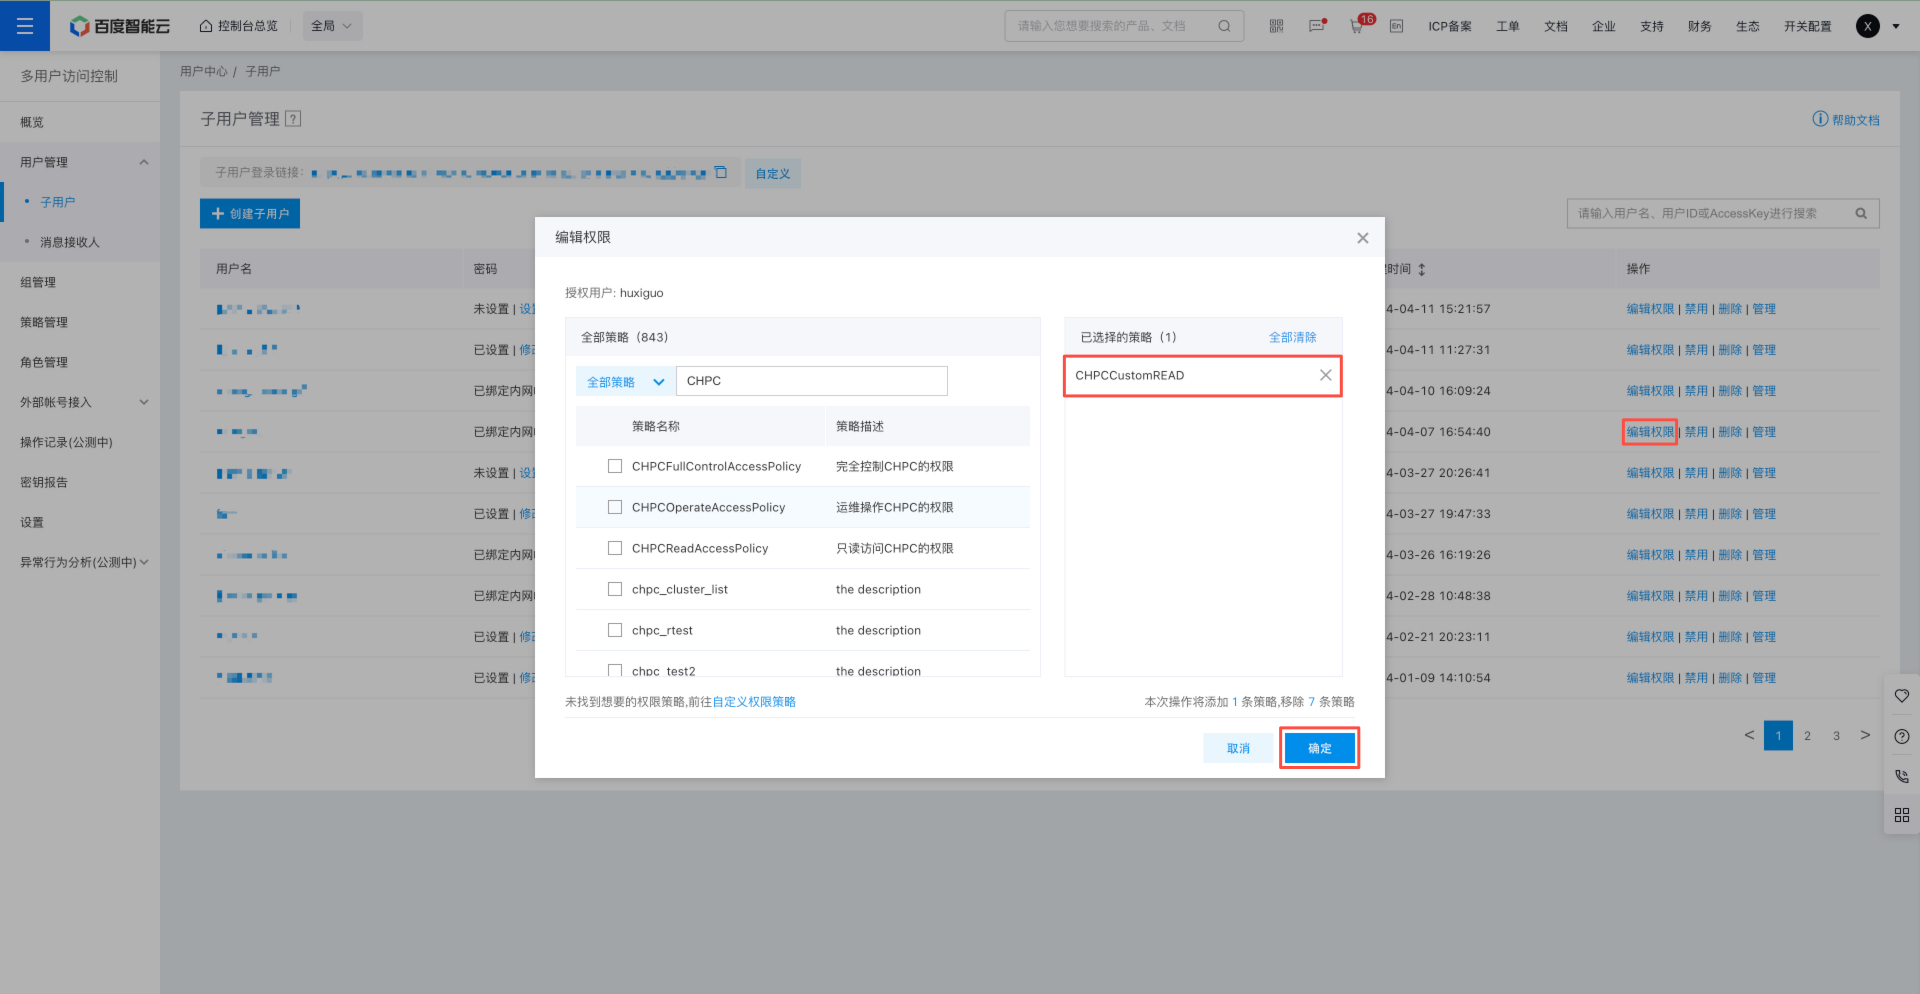Click the 取消 cancel button
This screenshot has height=994, width=1920.
(x=1238, y=748)
